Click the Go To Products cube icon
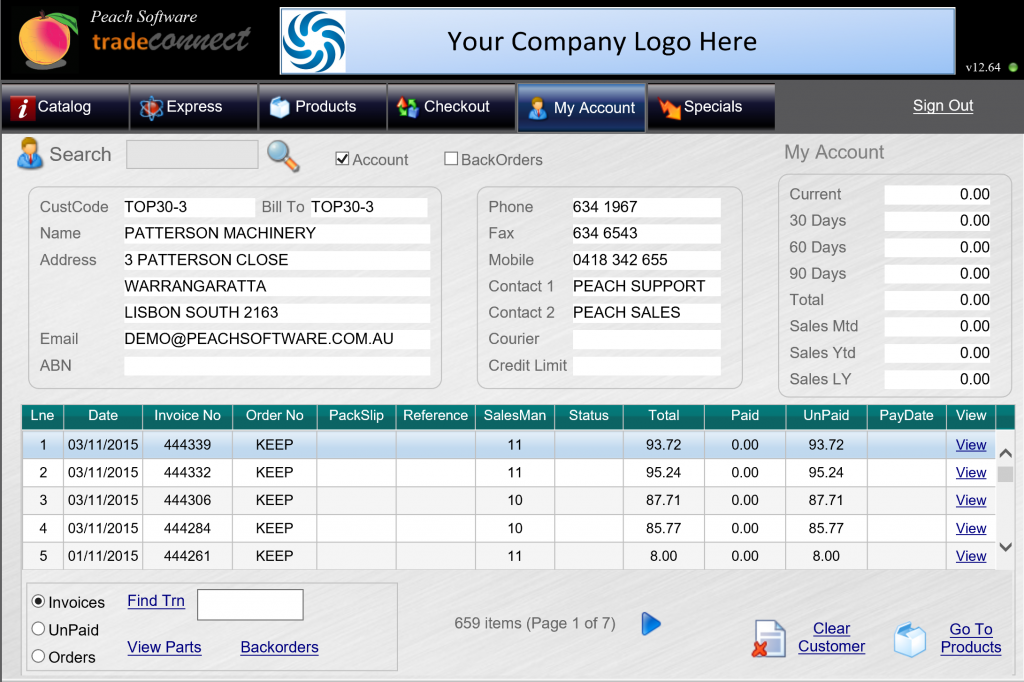The image size is (1024, 682). pyautogui.click(x=911, y=638)
